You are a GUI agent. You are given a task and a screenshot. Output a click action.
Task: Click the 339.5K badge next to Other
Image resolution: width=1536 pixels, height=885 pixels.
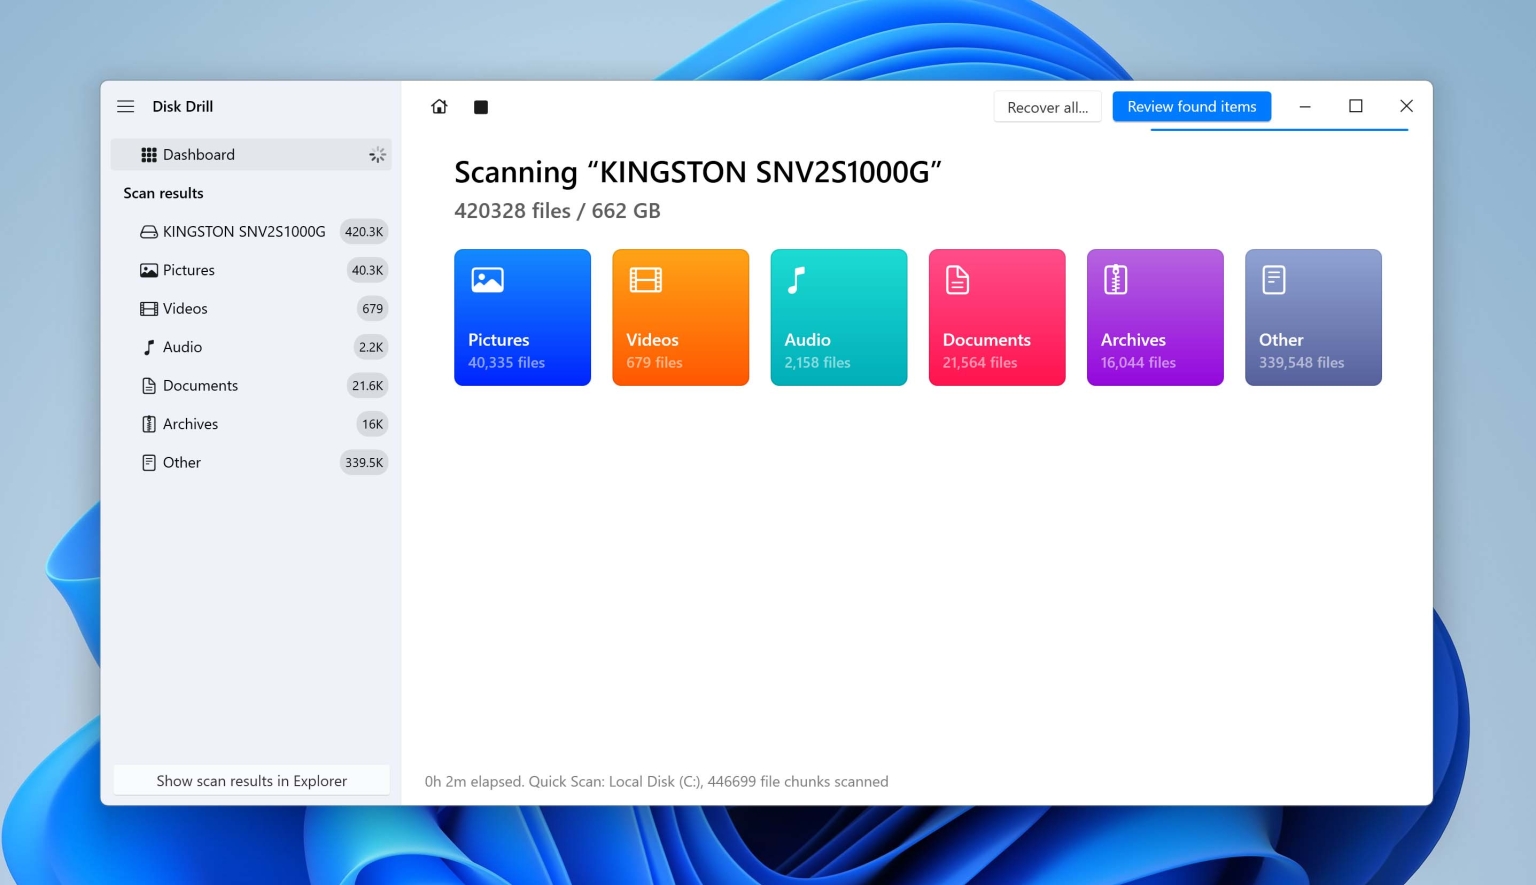coord(364,463)
